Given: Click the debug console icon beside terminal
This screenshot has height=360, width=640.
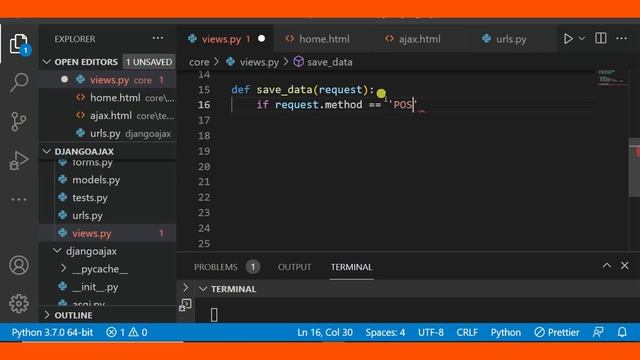Looking at the screenshot, I should tap(185, 305).
